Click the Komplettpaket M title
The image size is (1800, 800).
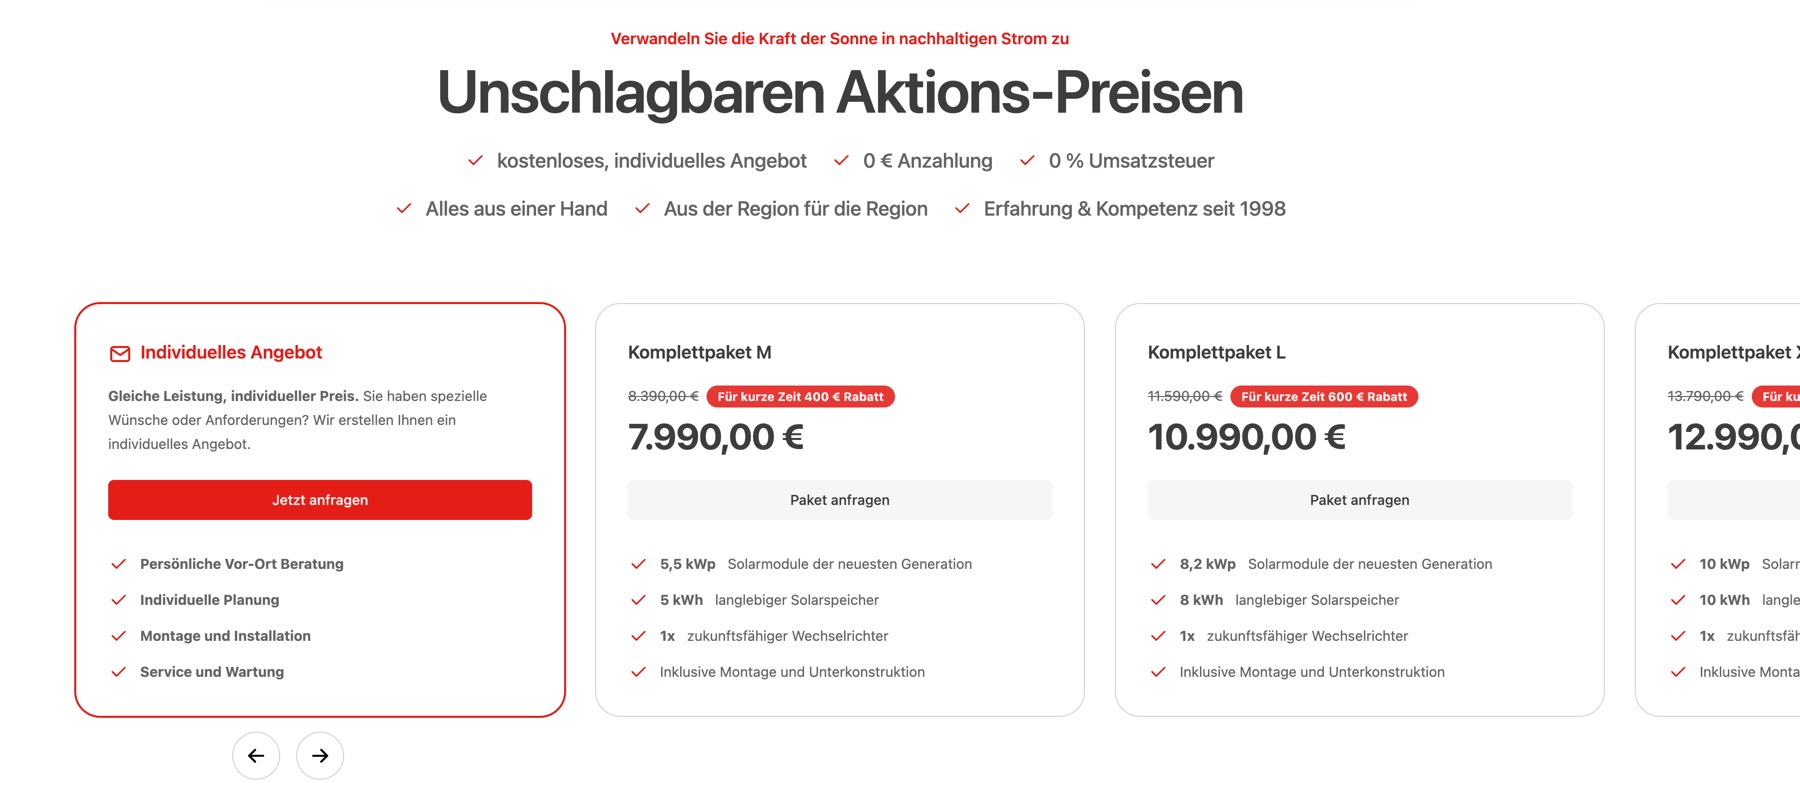[x=700, y=353]
